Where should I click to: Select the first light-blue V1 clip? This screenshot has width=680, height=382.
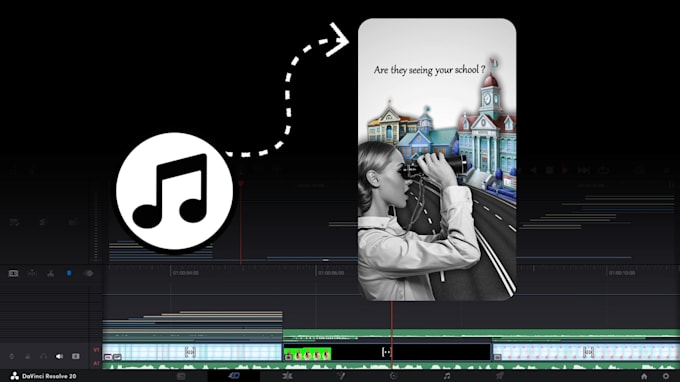(x=192, y=352)
